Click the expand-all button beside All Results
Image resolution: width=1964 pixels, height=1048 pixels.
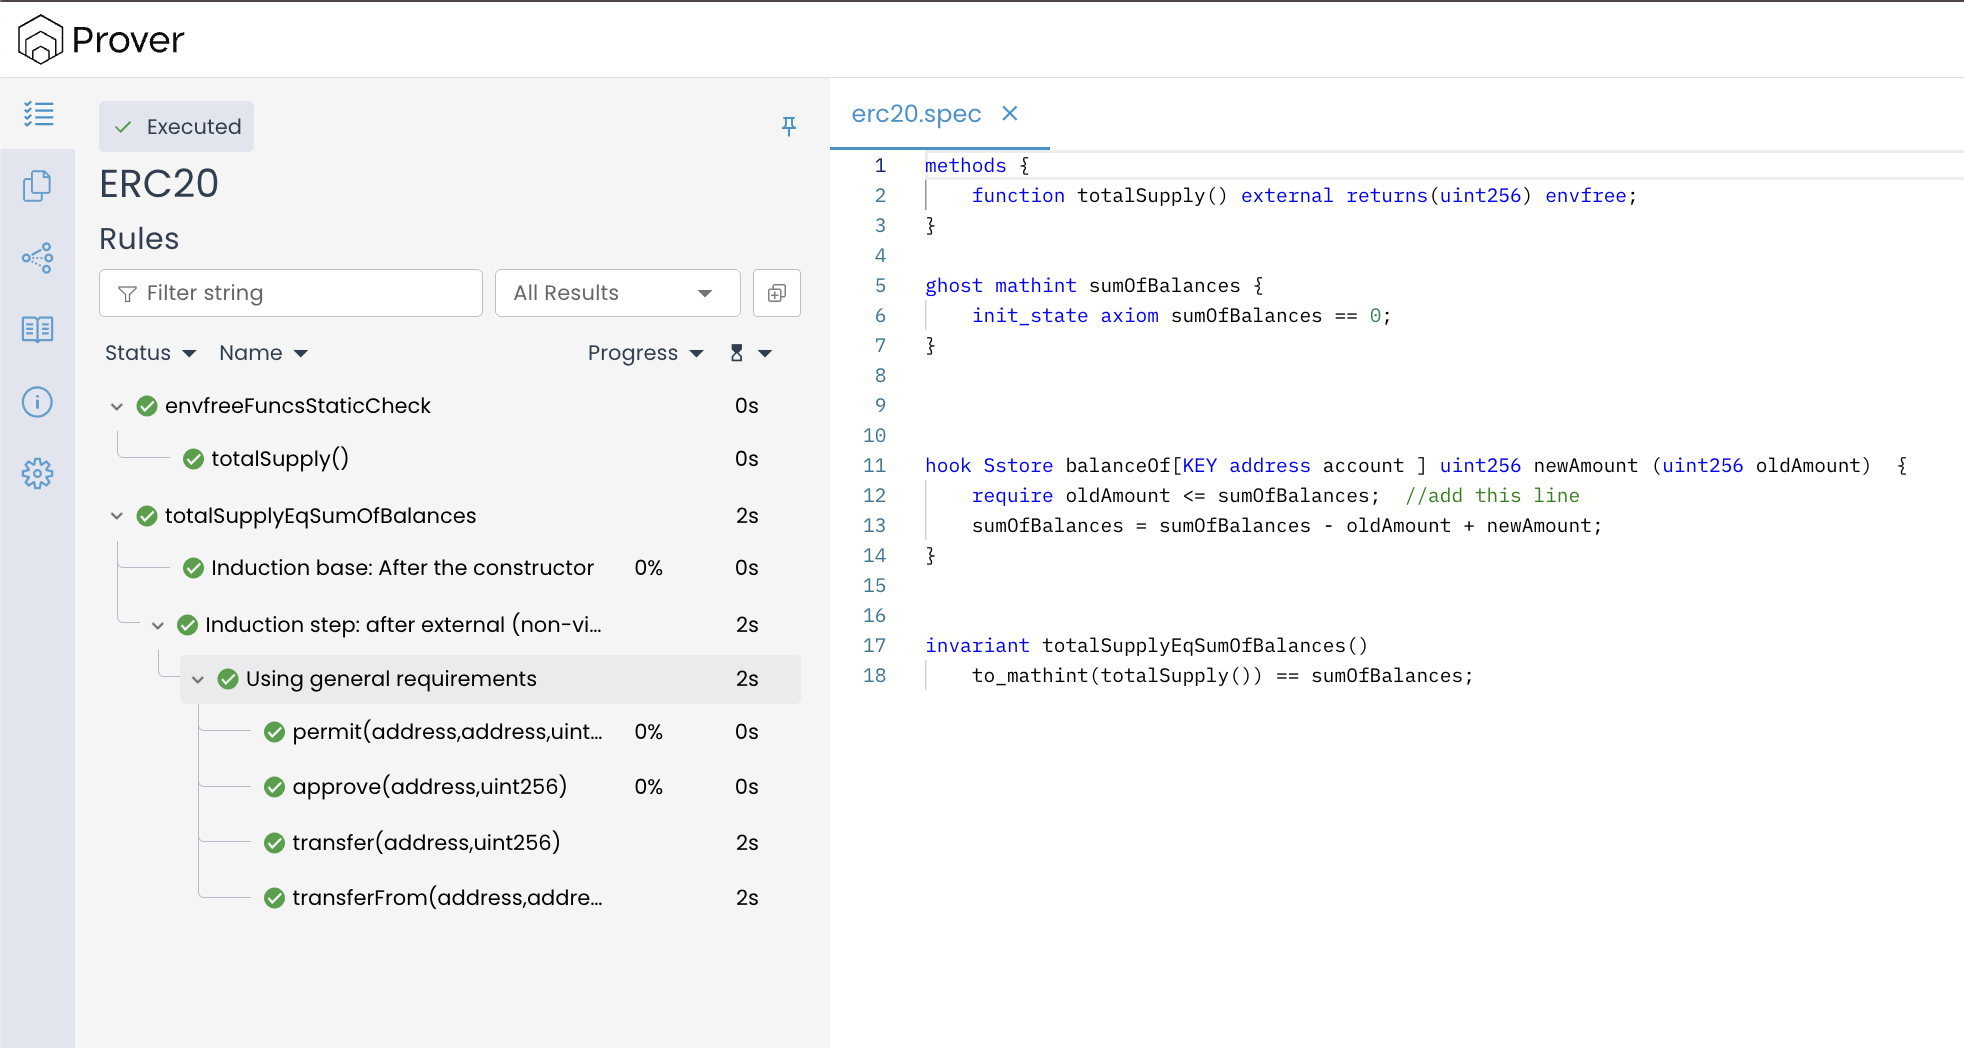[776, 293]
